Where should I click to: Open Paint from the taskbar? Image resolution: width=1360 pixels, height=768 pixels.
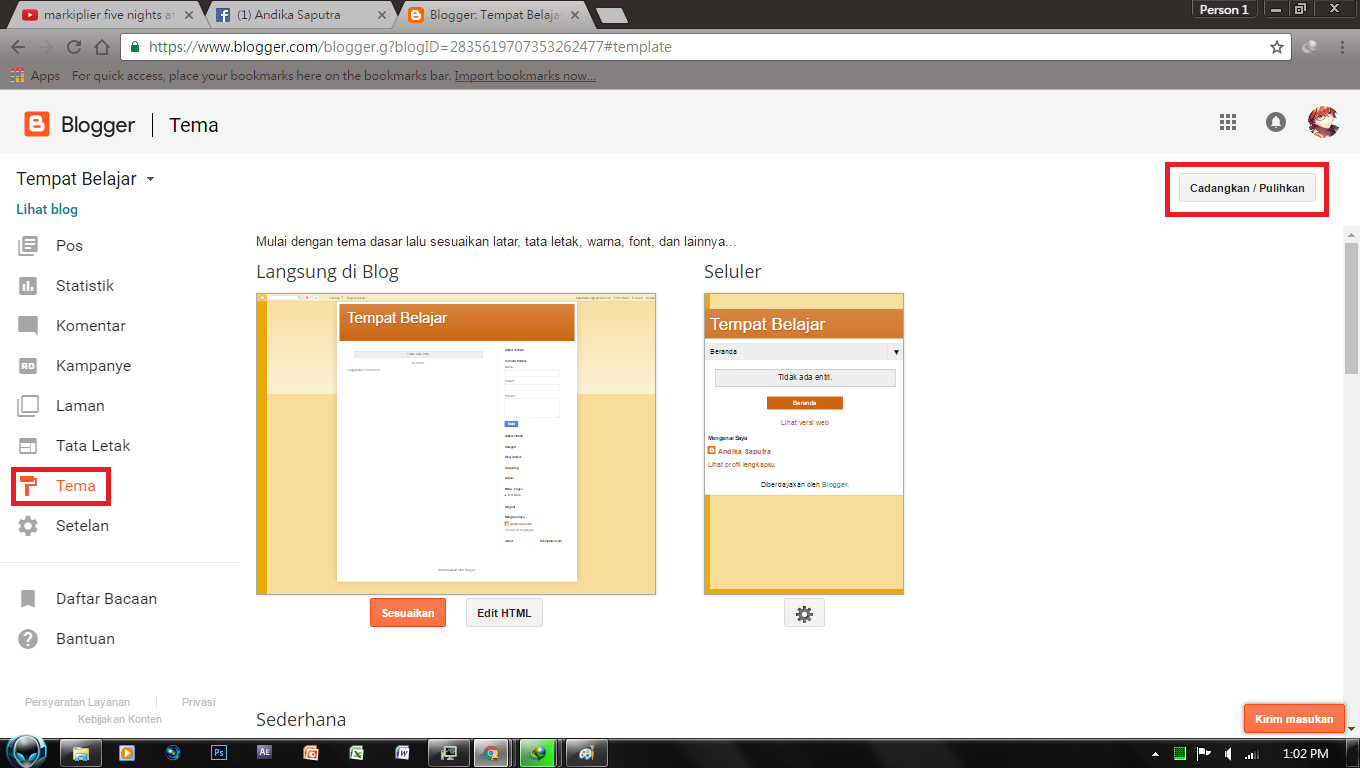pos(587,753)
